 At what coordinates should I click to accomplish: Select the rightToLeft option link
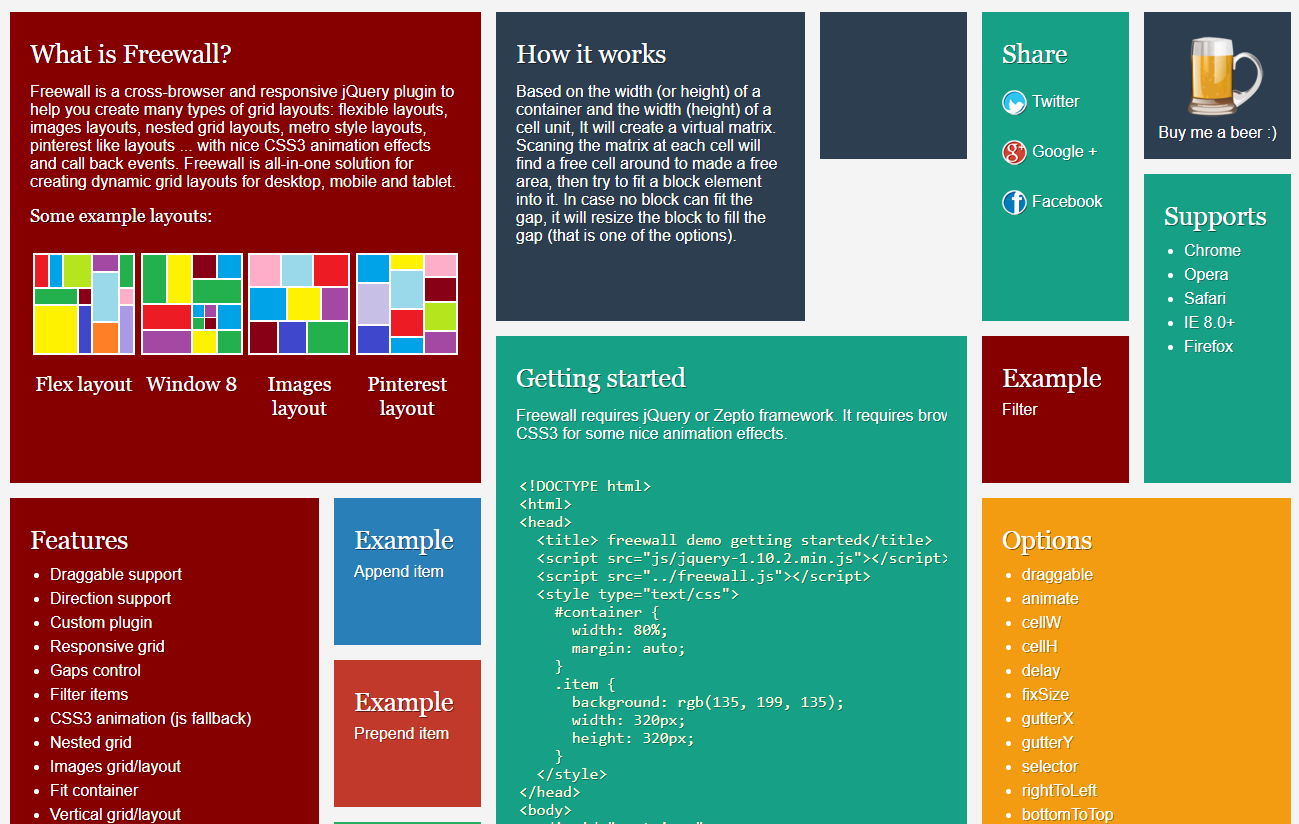pyautogui.click(x=1059, y=791)
